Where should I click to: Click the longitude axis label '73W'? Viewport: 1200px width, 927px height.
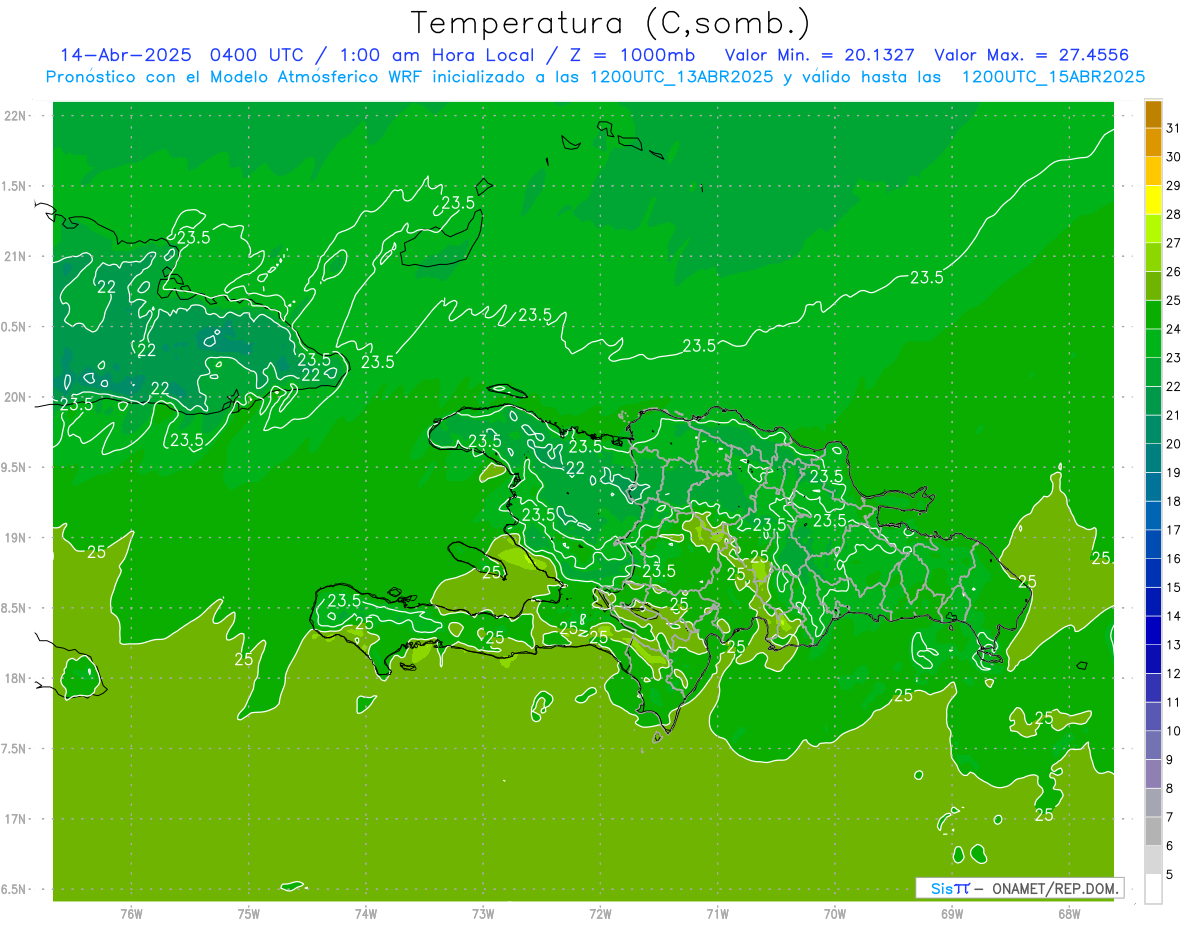pos(483,913)
